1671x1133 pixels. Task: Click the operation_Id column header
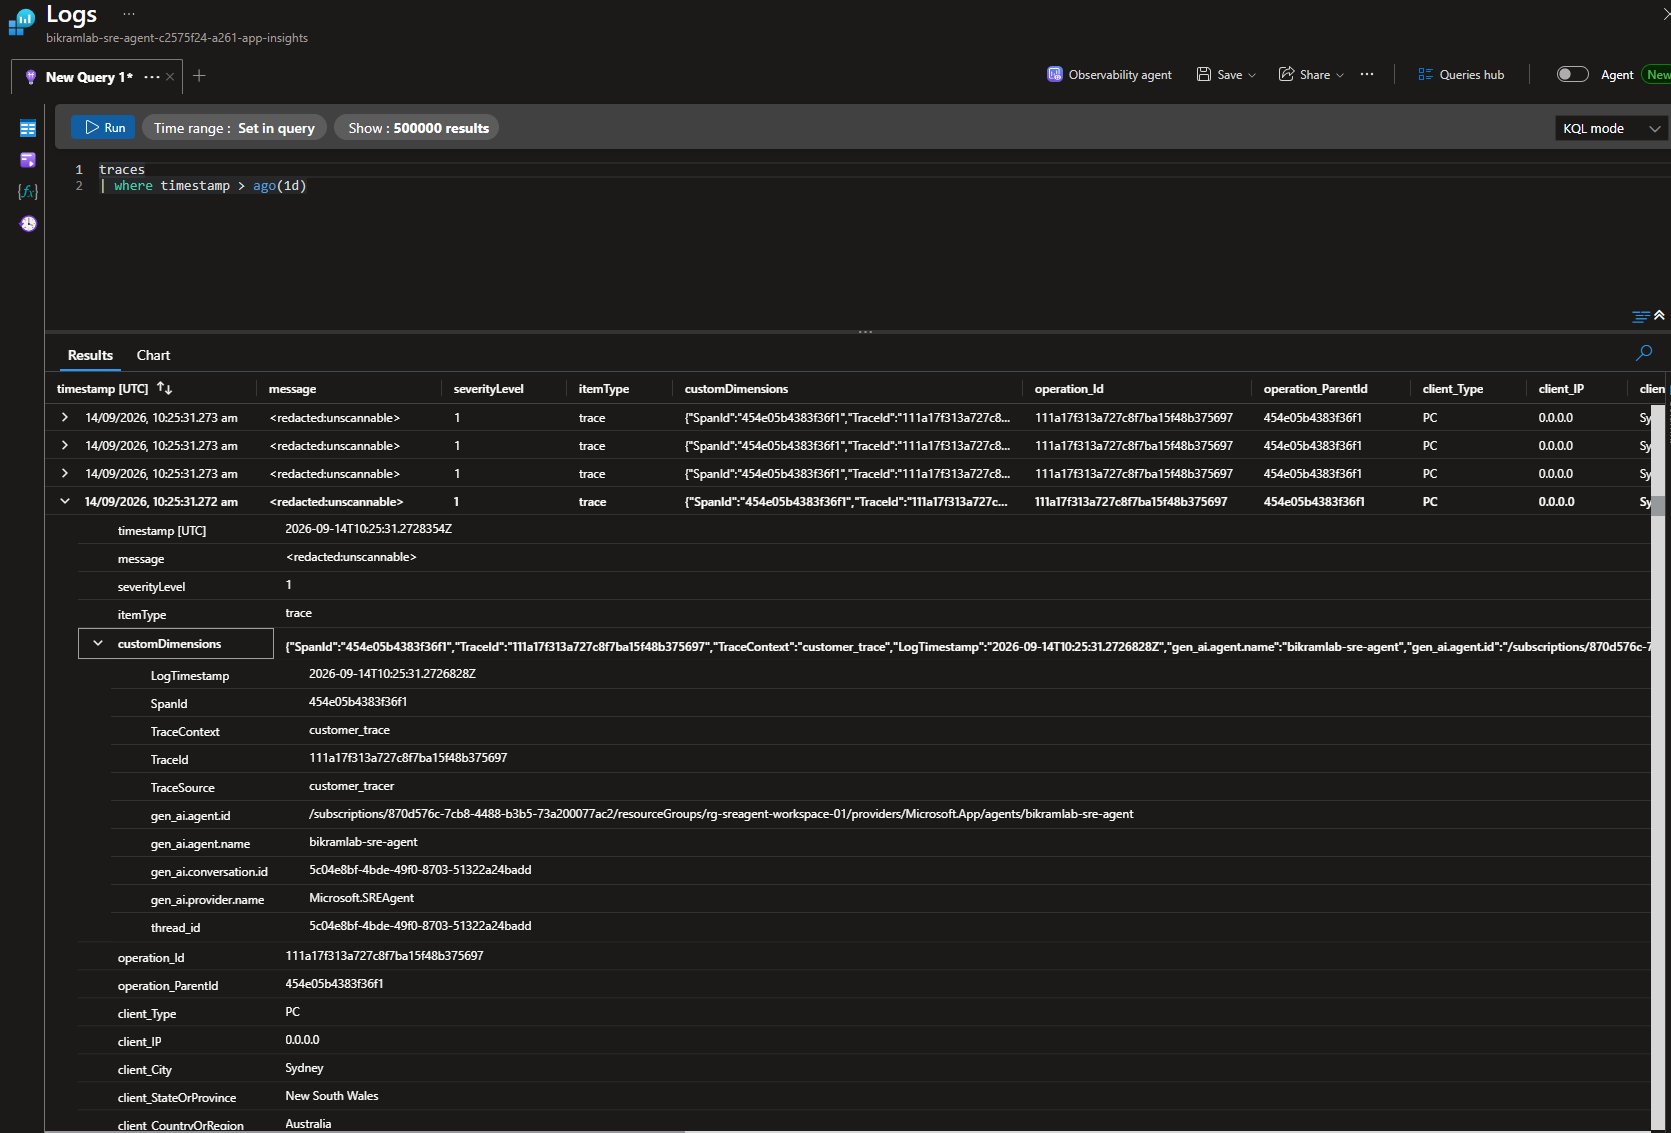pyautogui.click(x=1069, y=388)
